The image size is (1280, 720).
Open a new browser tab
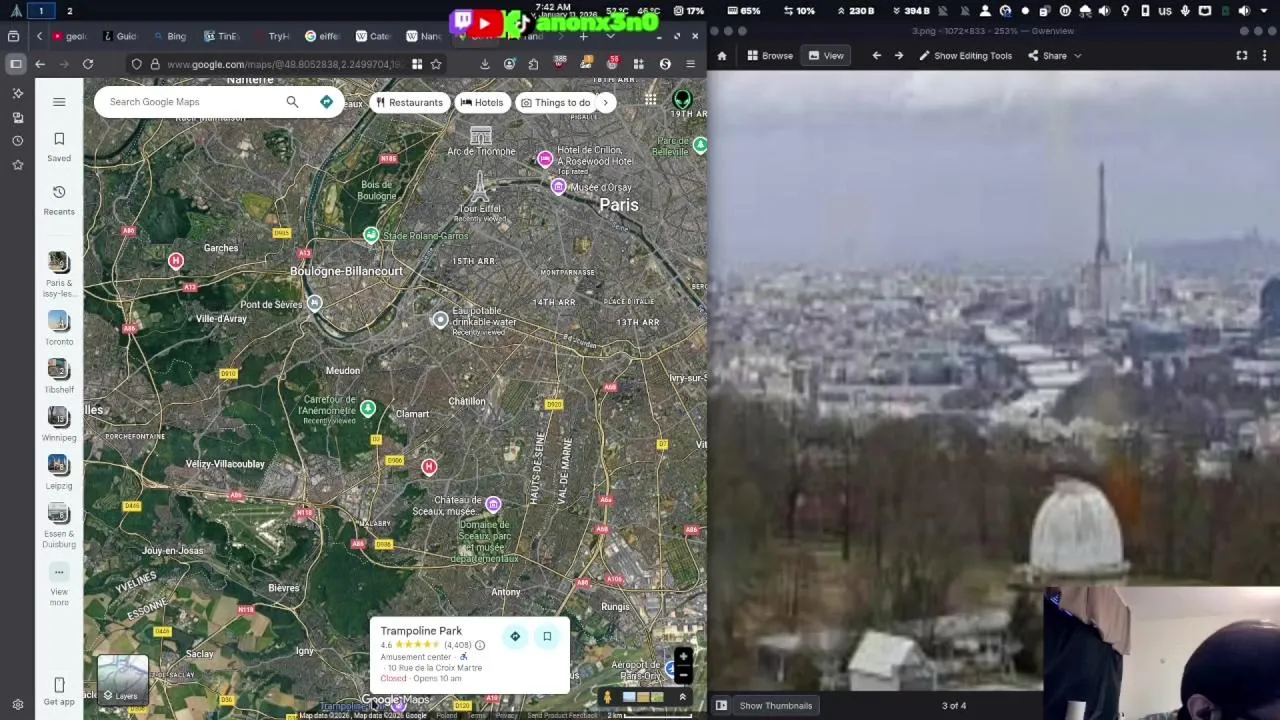tap(583, 36)
